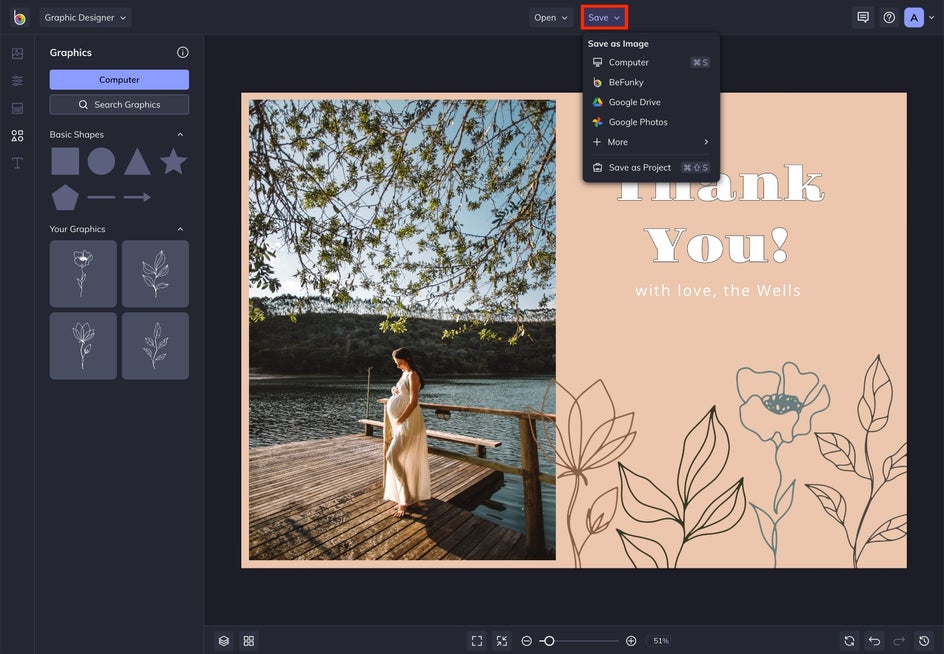Image resolution: width=944 pixels, height=654 pixels.
Task: Add the arrow line shape
Action: click(x=137, y=197)
